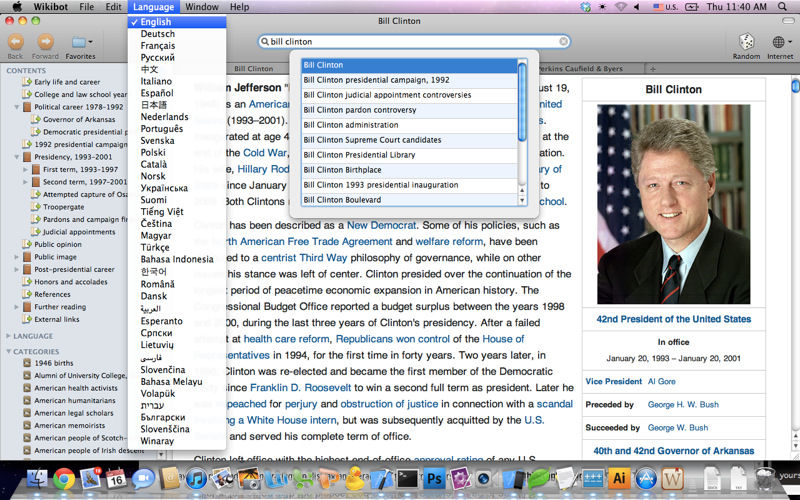Launch Google Chrome from the Dock
The width and height of the screenshot is (800, 500).
click(x=64, y=479)
